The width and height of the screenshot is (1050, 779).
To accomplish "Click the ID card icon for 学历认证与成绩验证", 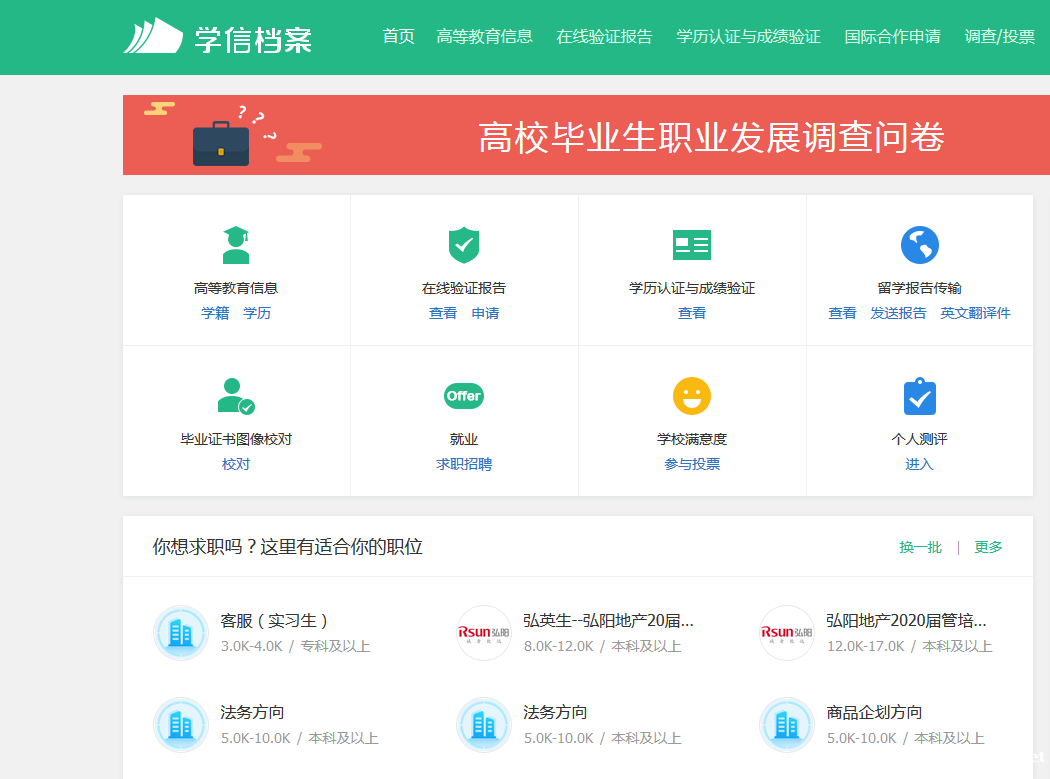I will point(692,244).
